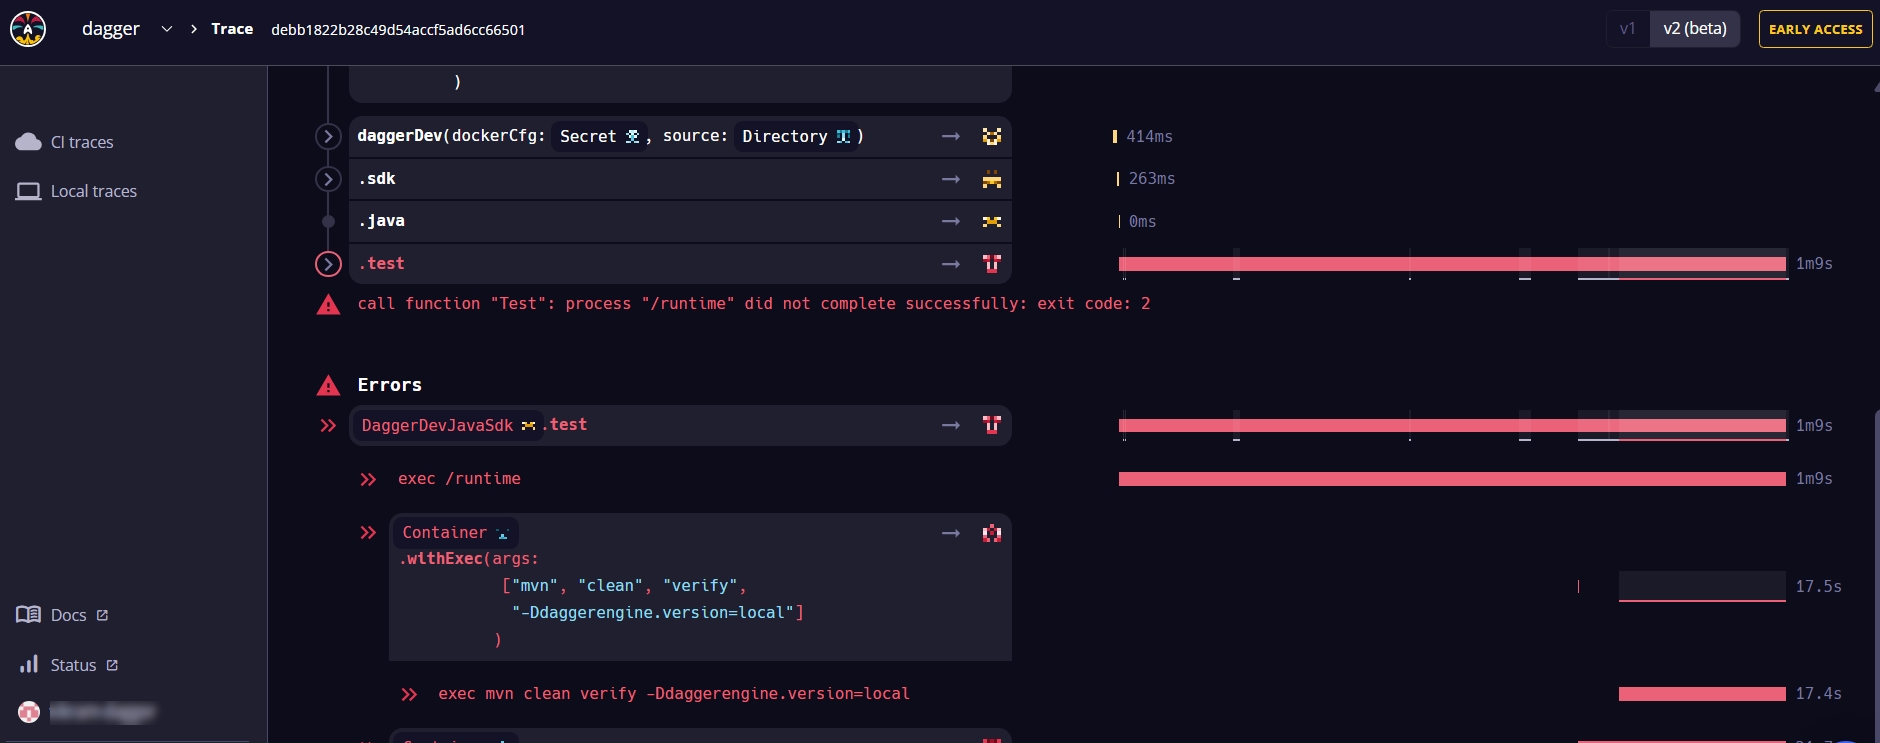Select the exit code 2 error message
1880x743 pixels.
click(x=754, y=304)
